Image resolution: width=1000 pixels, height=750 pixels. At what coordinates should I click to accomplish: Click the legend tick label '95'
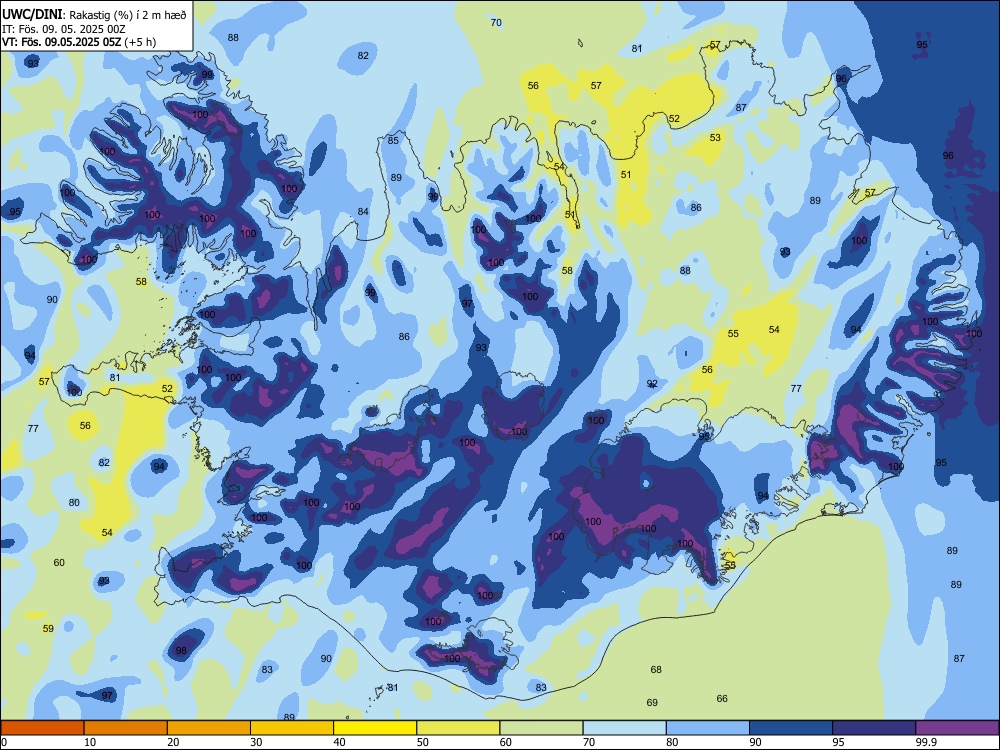[x=839, y=742]
